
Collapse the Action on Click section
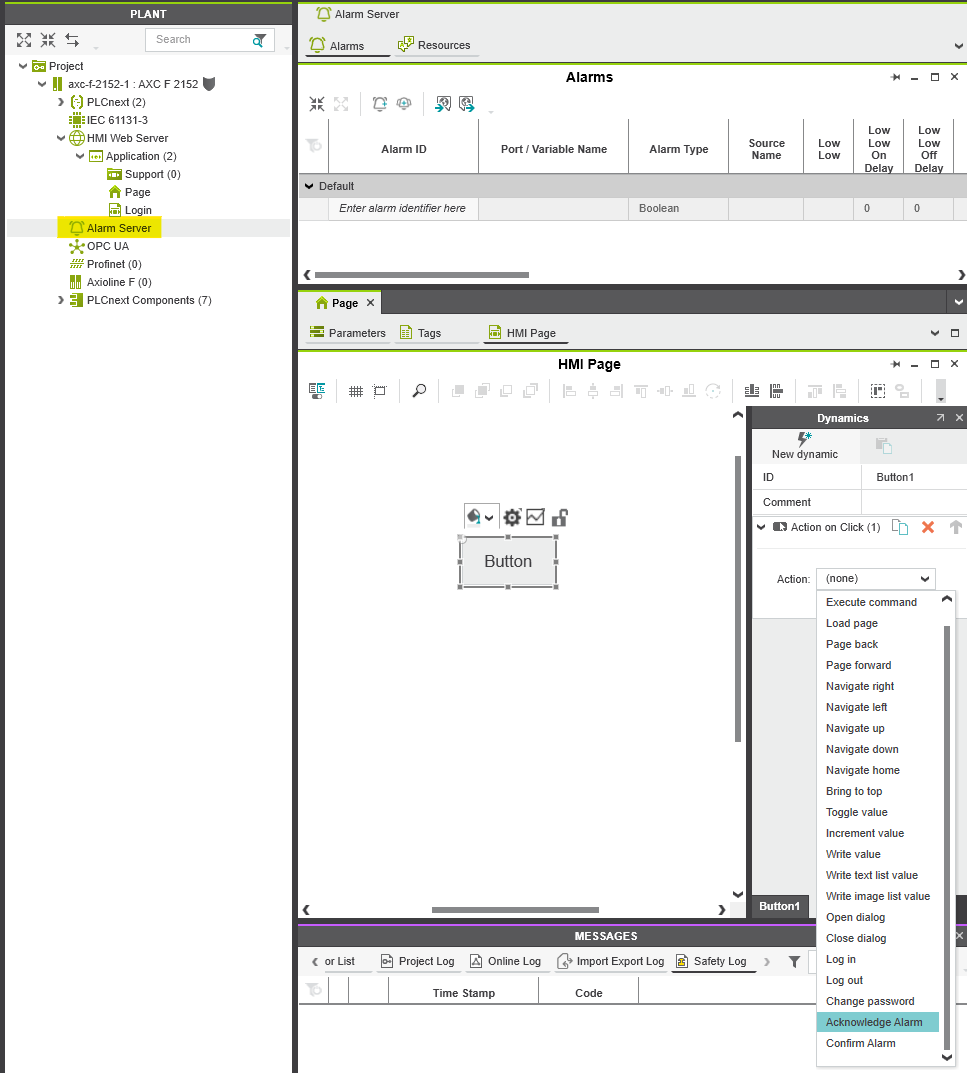761,527
